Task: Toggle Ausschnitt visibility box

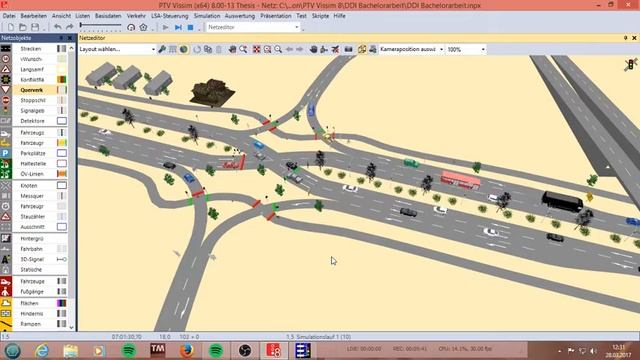Action: pyautogui.click(x=62, y=227)
